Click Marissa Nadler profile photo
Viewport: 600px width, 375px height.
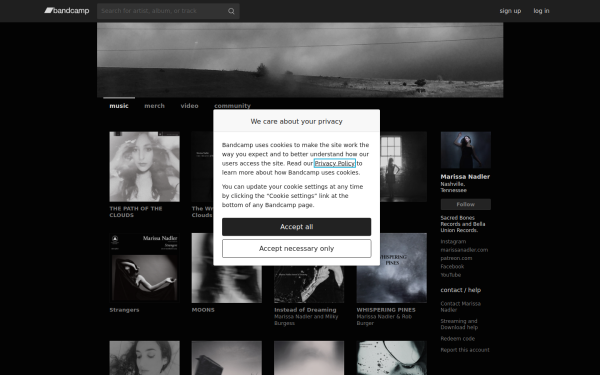point(466,150)
